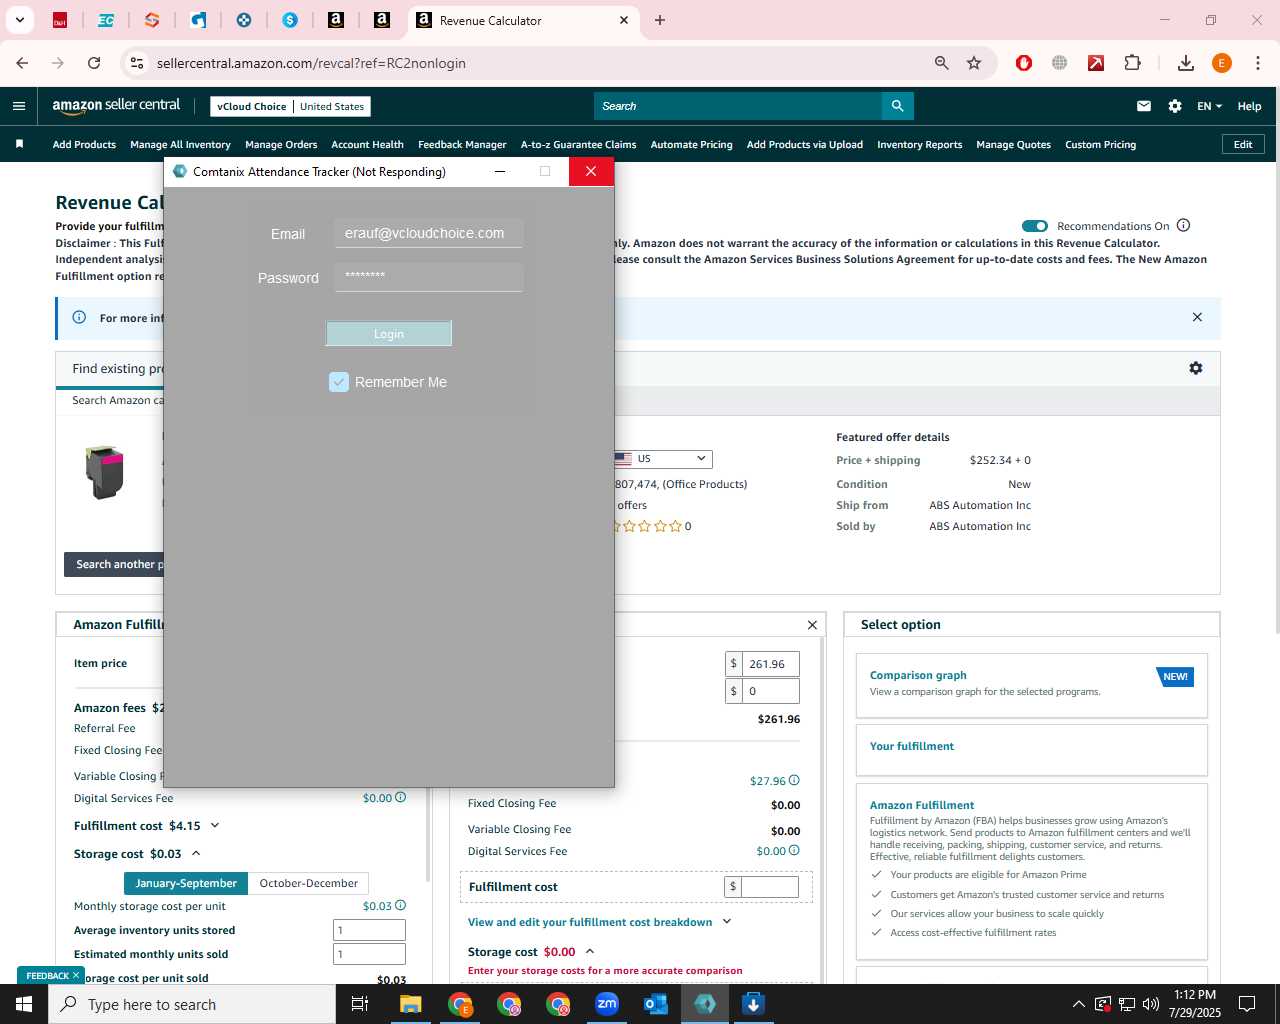
Task: Click the bookmark flag icon in navigation bar
Action: tap(19, 144)
